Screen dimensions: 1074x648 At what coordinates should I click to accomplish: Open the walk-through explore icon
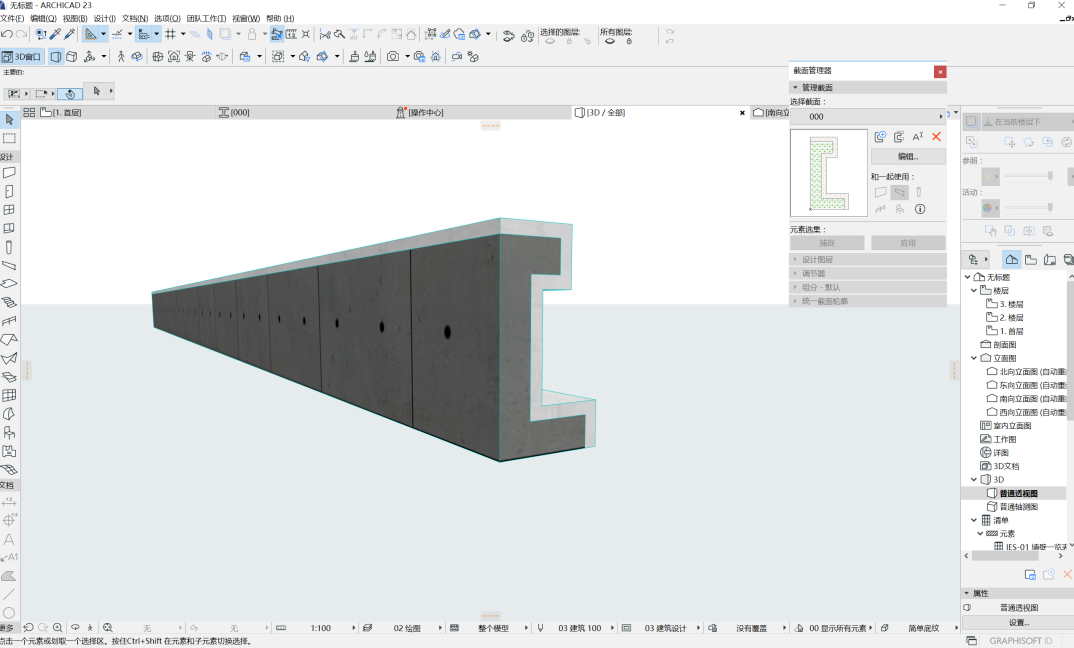pos(121,56)
